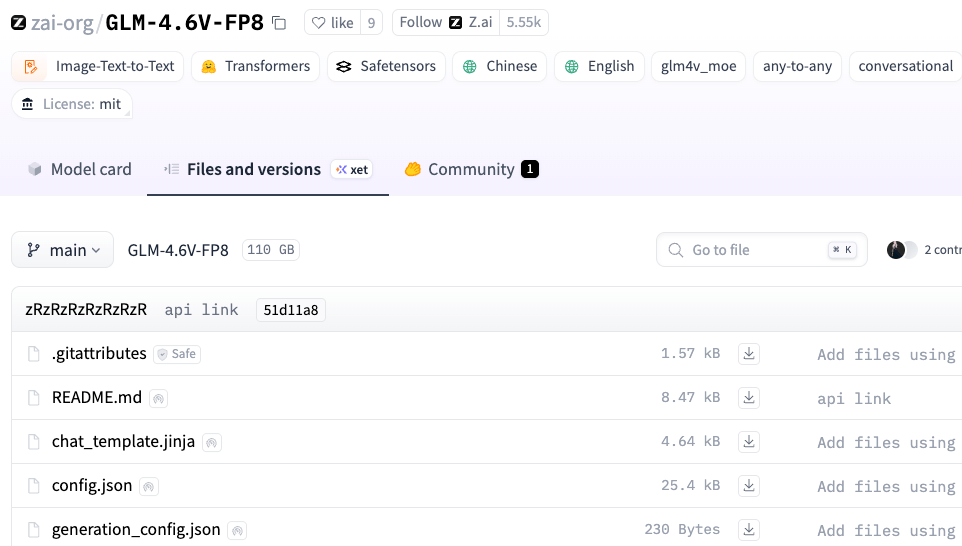Select the Safetensors tag
Image resolution: width=962 pixels, height=546 pixels.
[x=386, y=66]
